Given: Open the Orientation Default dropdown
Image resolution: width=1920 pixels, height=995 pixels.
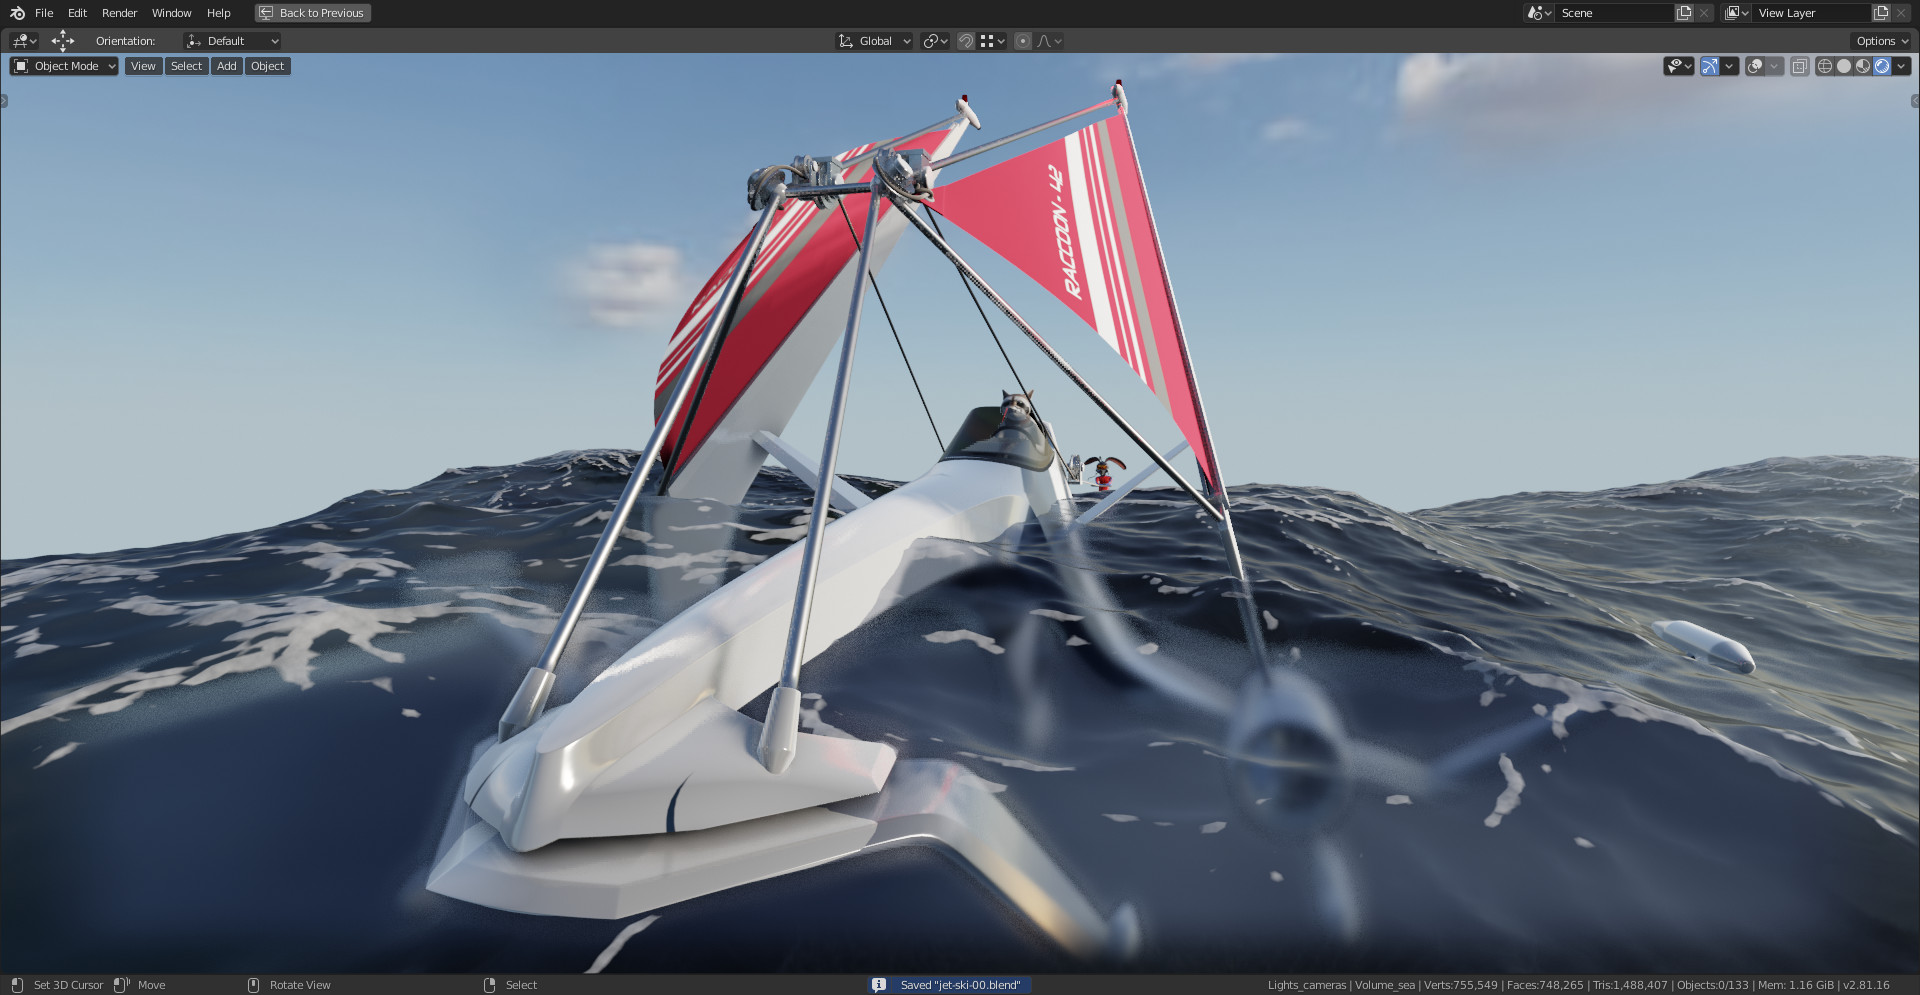Looking at the screenshot, I should (232, 41).
